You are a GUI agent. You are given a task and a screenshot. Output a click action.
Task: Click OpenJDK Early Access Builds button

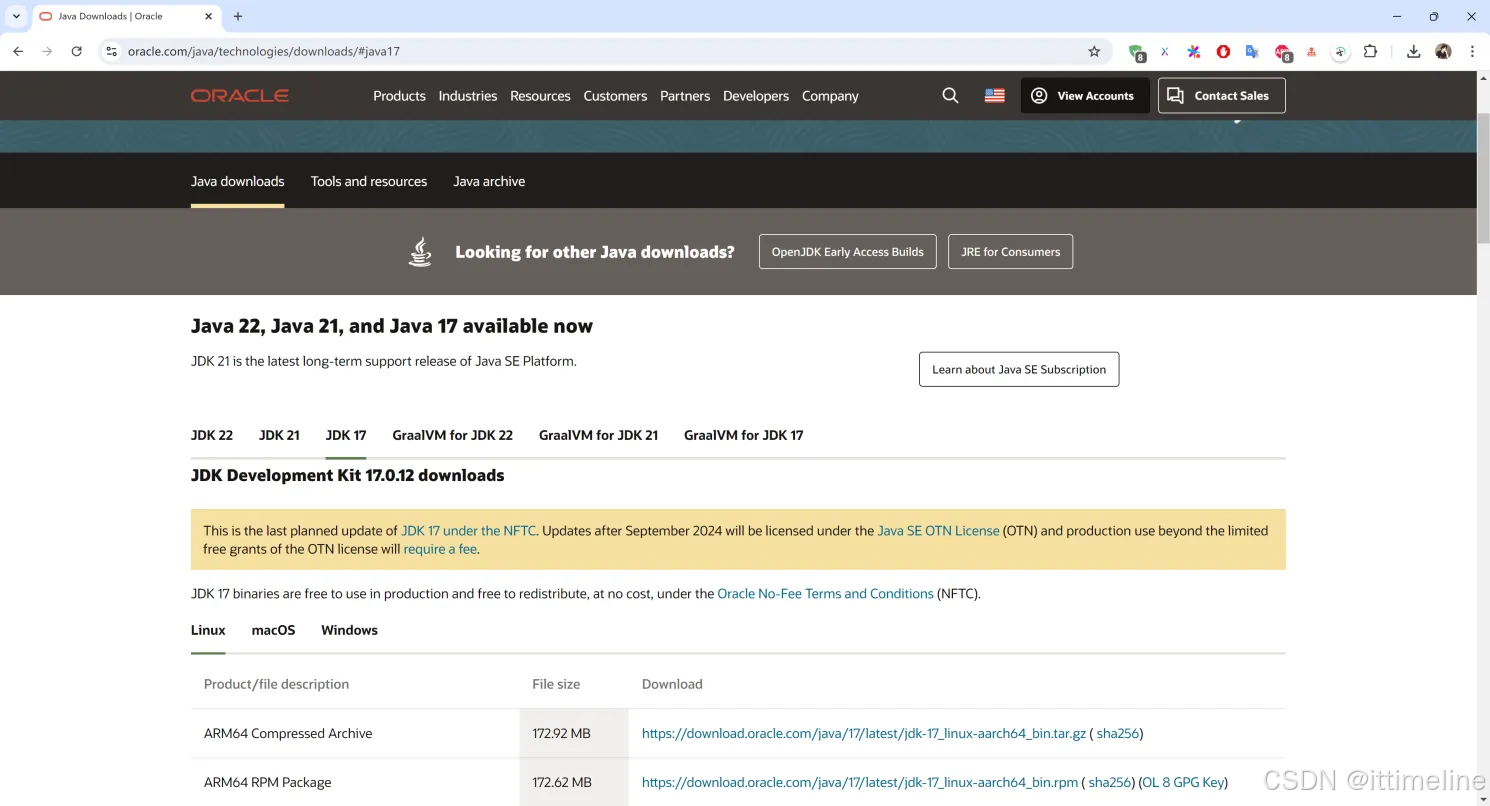848,252
